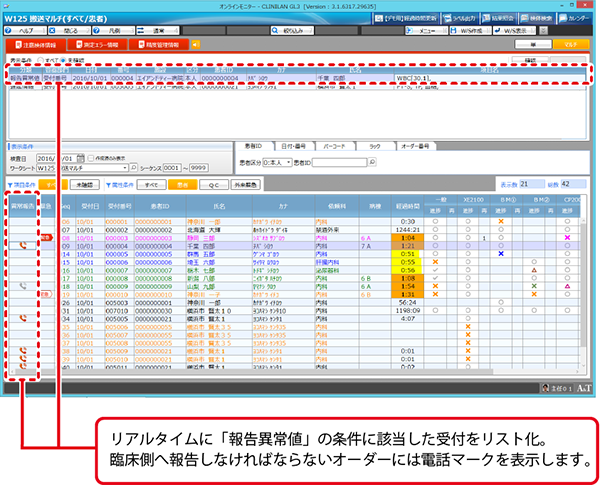Click phone icon in 照射報告 column
The height and width of the screenshot is (485, 600).
pyautogui.click(x=24, y=244)
